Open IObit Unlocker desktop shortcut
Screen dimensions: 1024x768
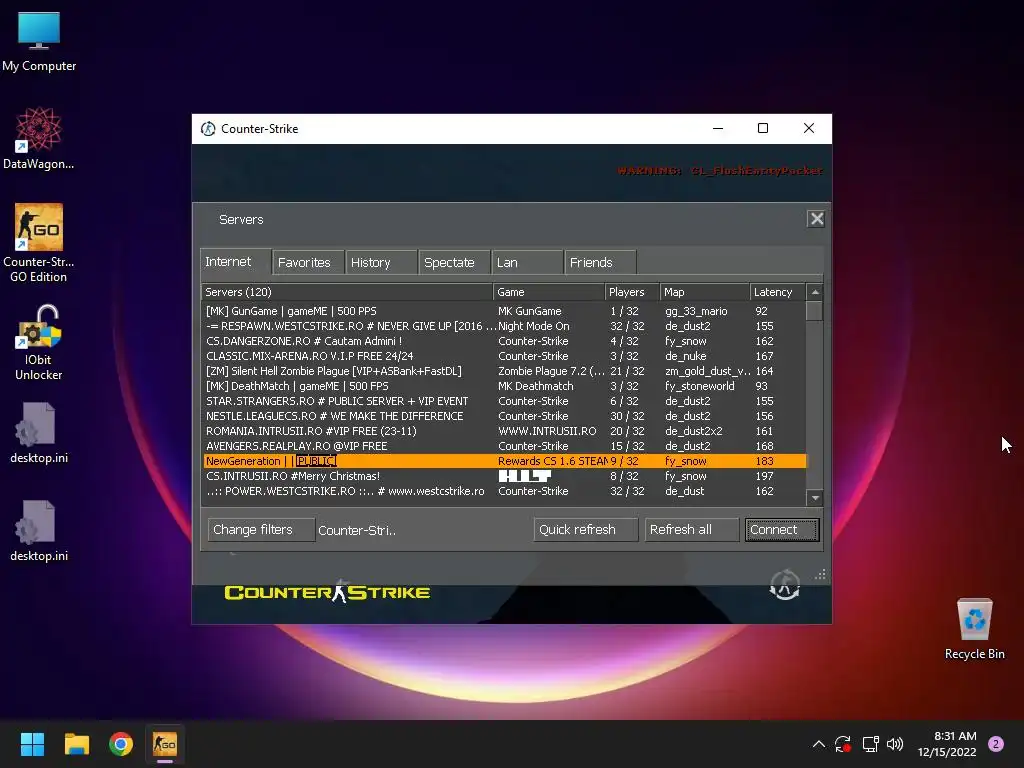(39, 343)
